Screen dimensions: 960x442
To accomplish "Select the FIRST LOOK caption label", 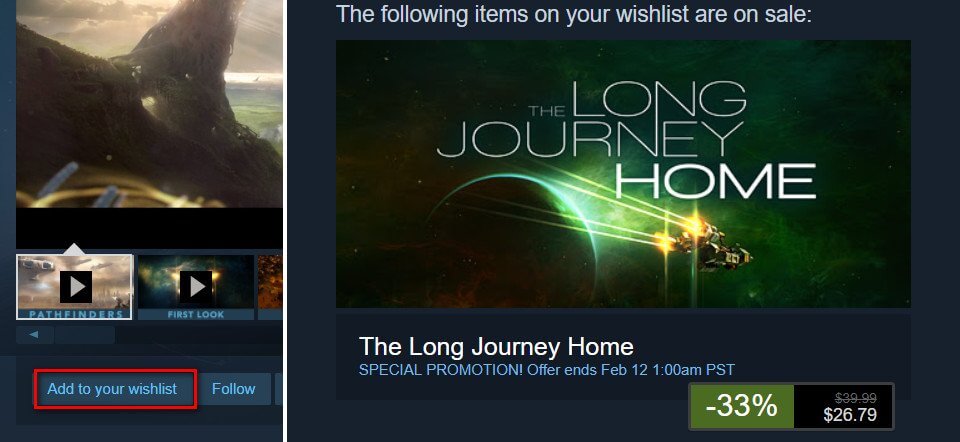I will click(195, 314).
